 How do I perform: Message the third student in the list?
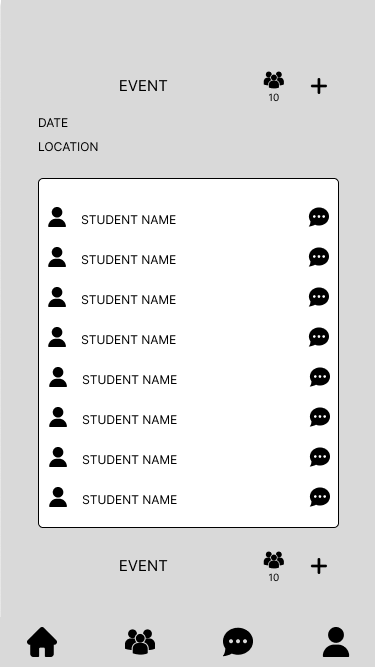319,297
